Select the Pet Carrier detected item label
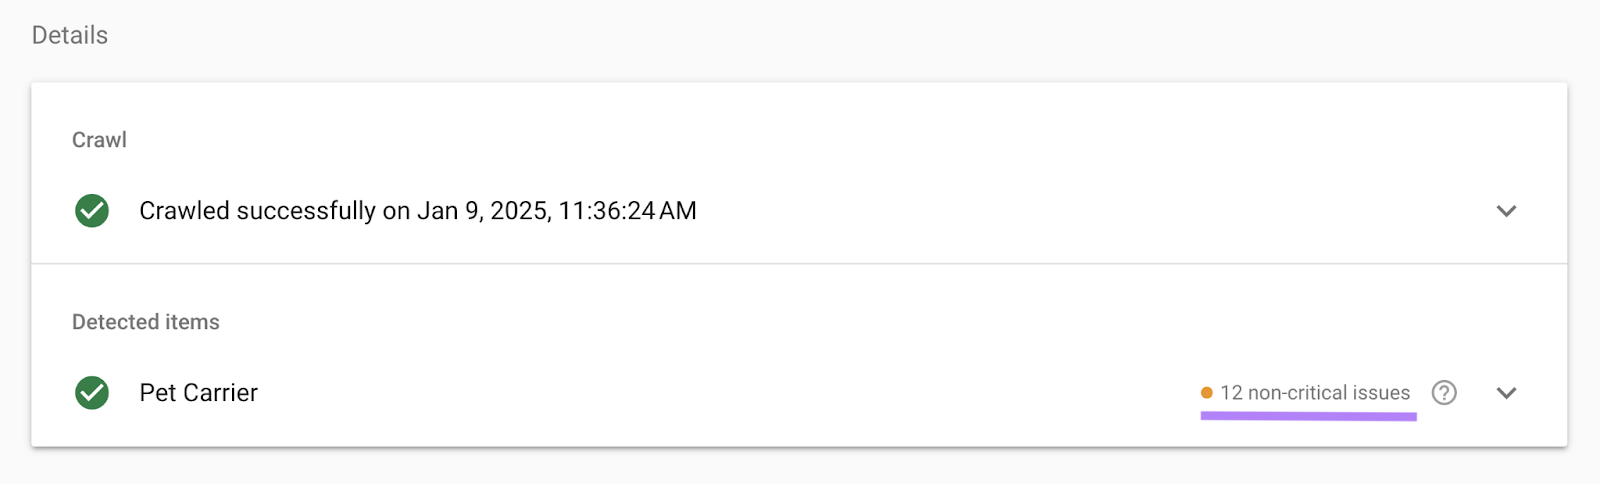The width and height of the screenshot is (1600, 484). click(198, 393)
